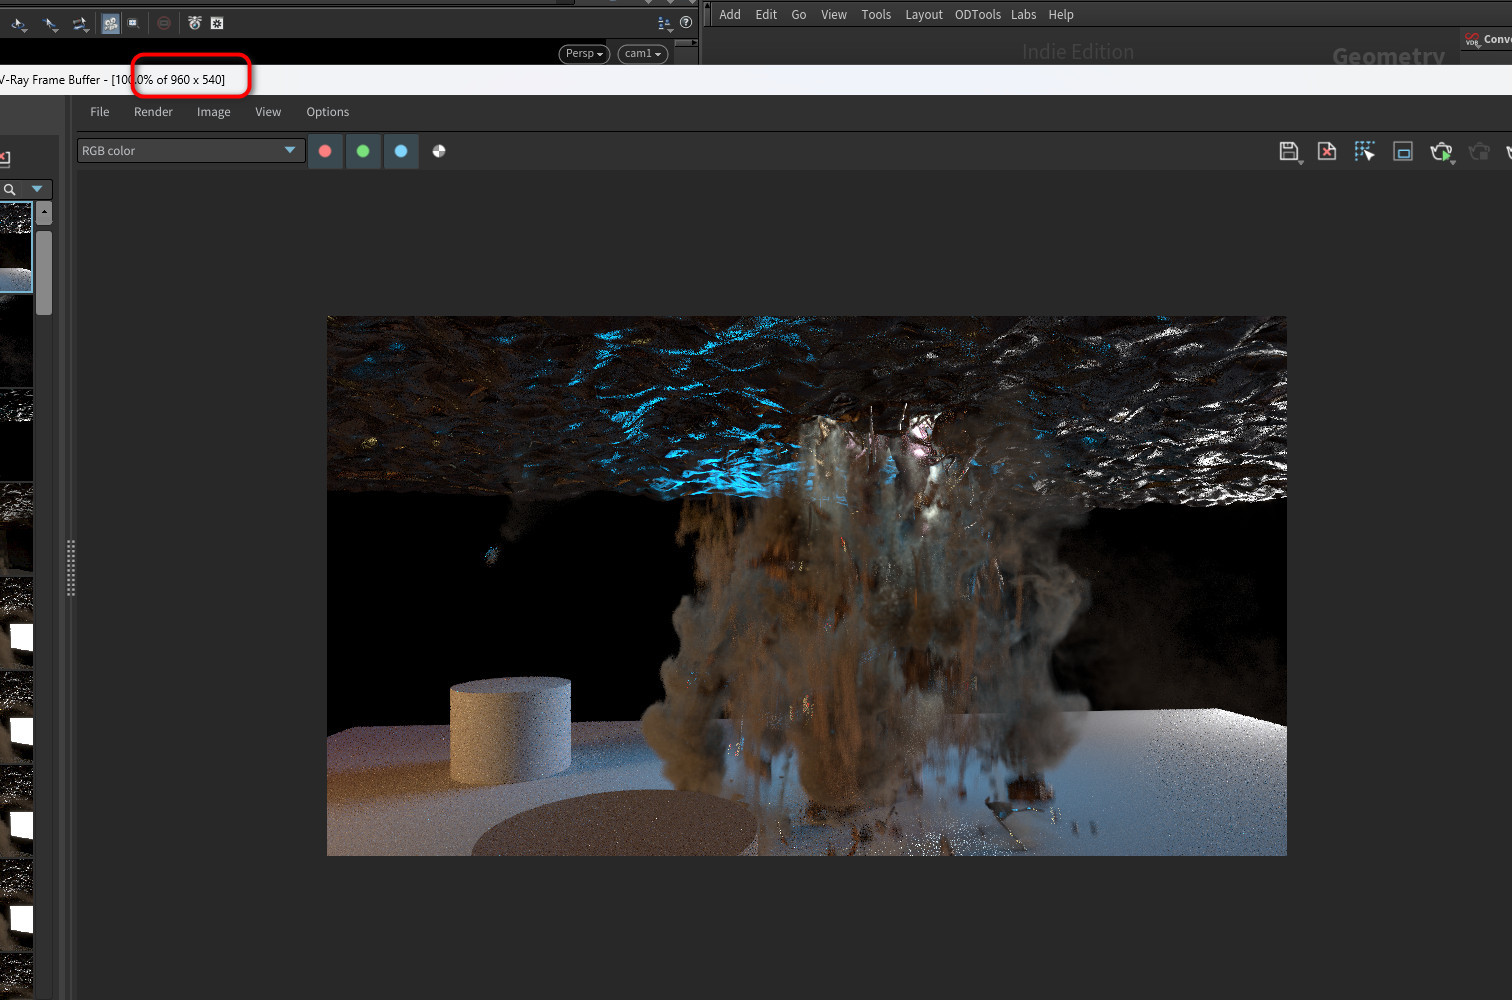Open the VFB View menu
This screenshot has height=1000, width=1512.
268,112
